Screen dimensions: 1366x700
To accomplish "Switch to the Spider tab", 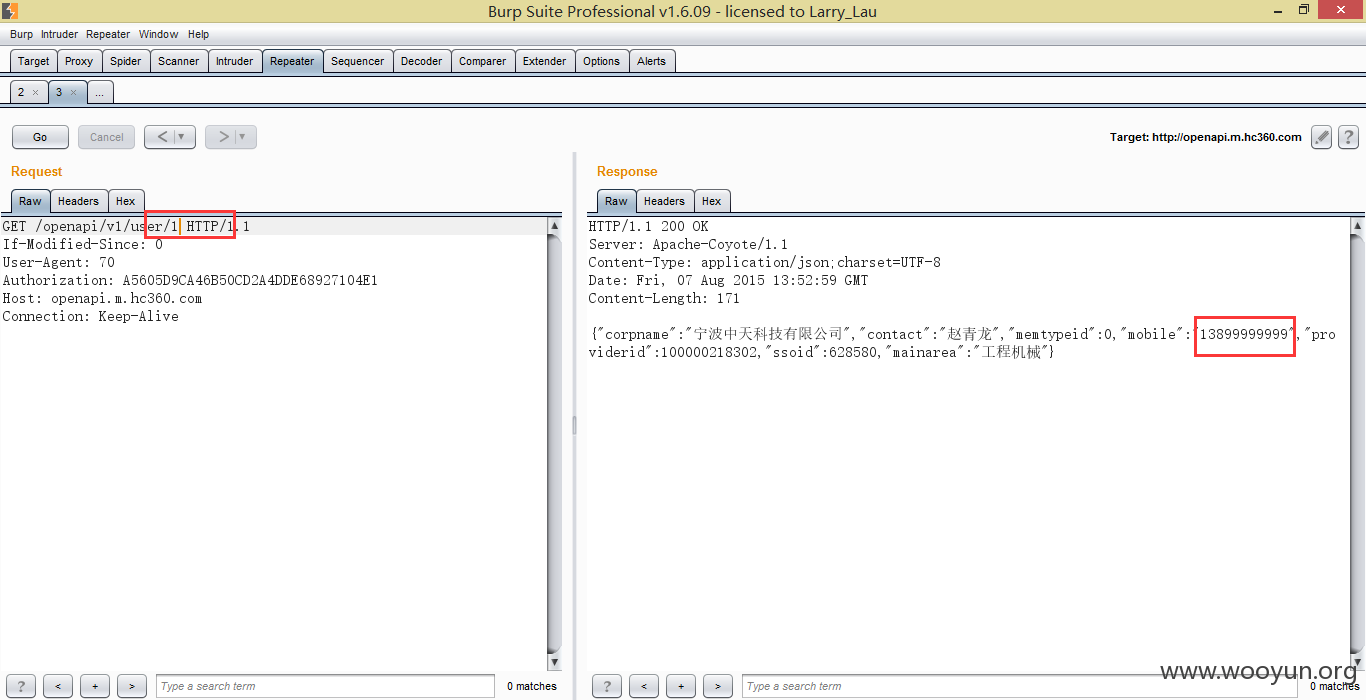I will pos(125,61).
